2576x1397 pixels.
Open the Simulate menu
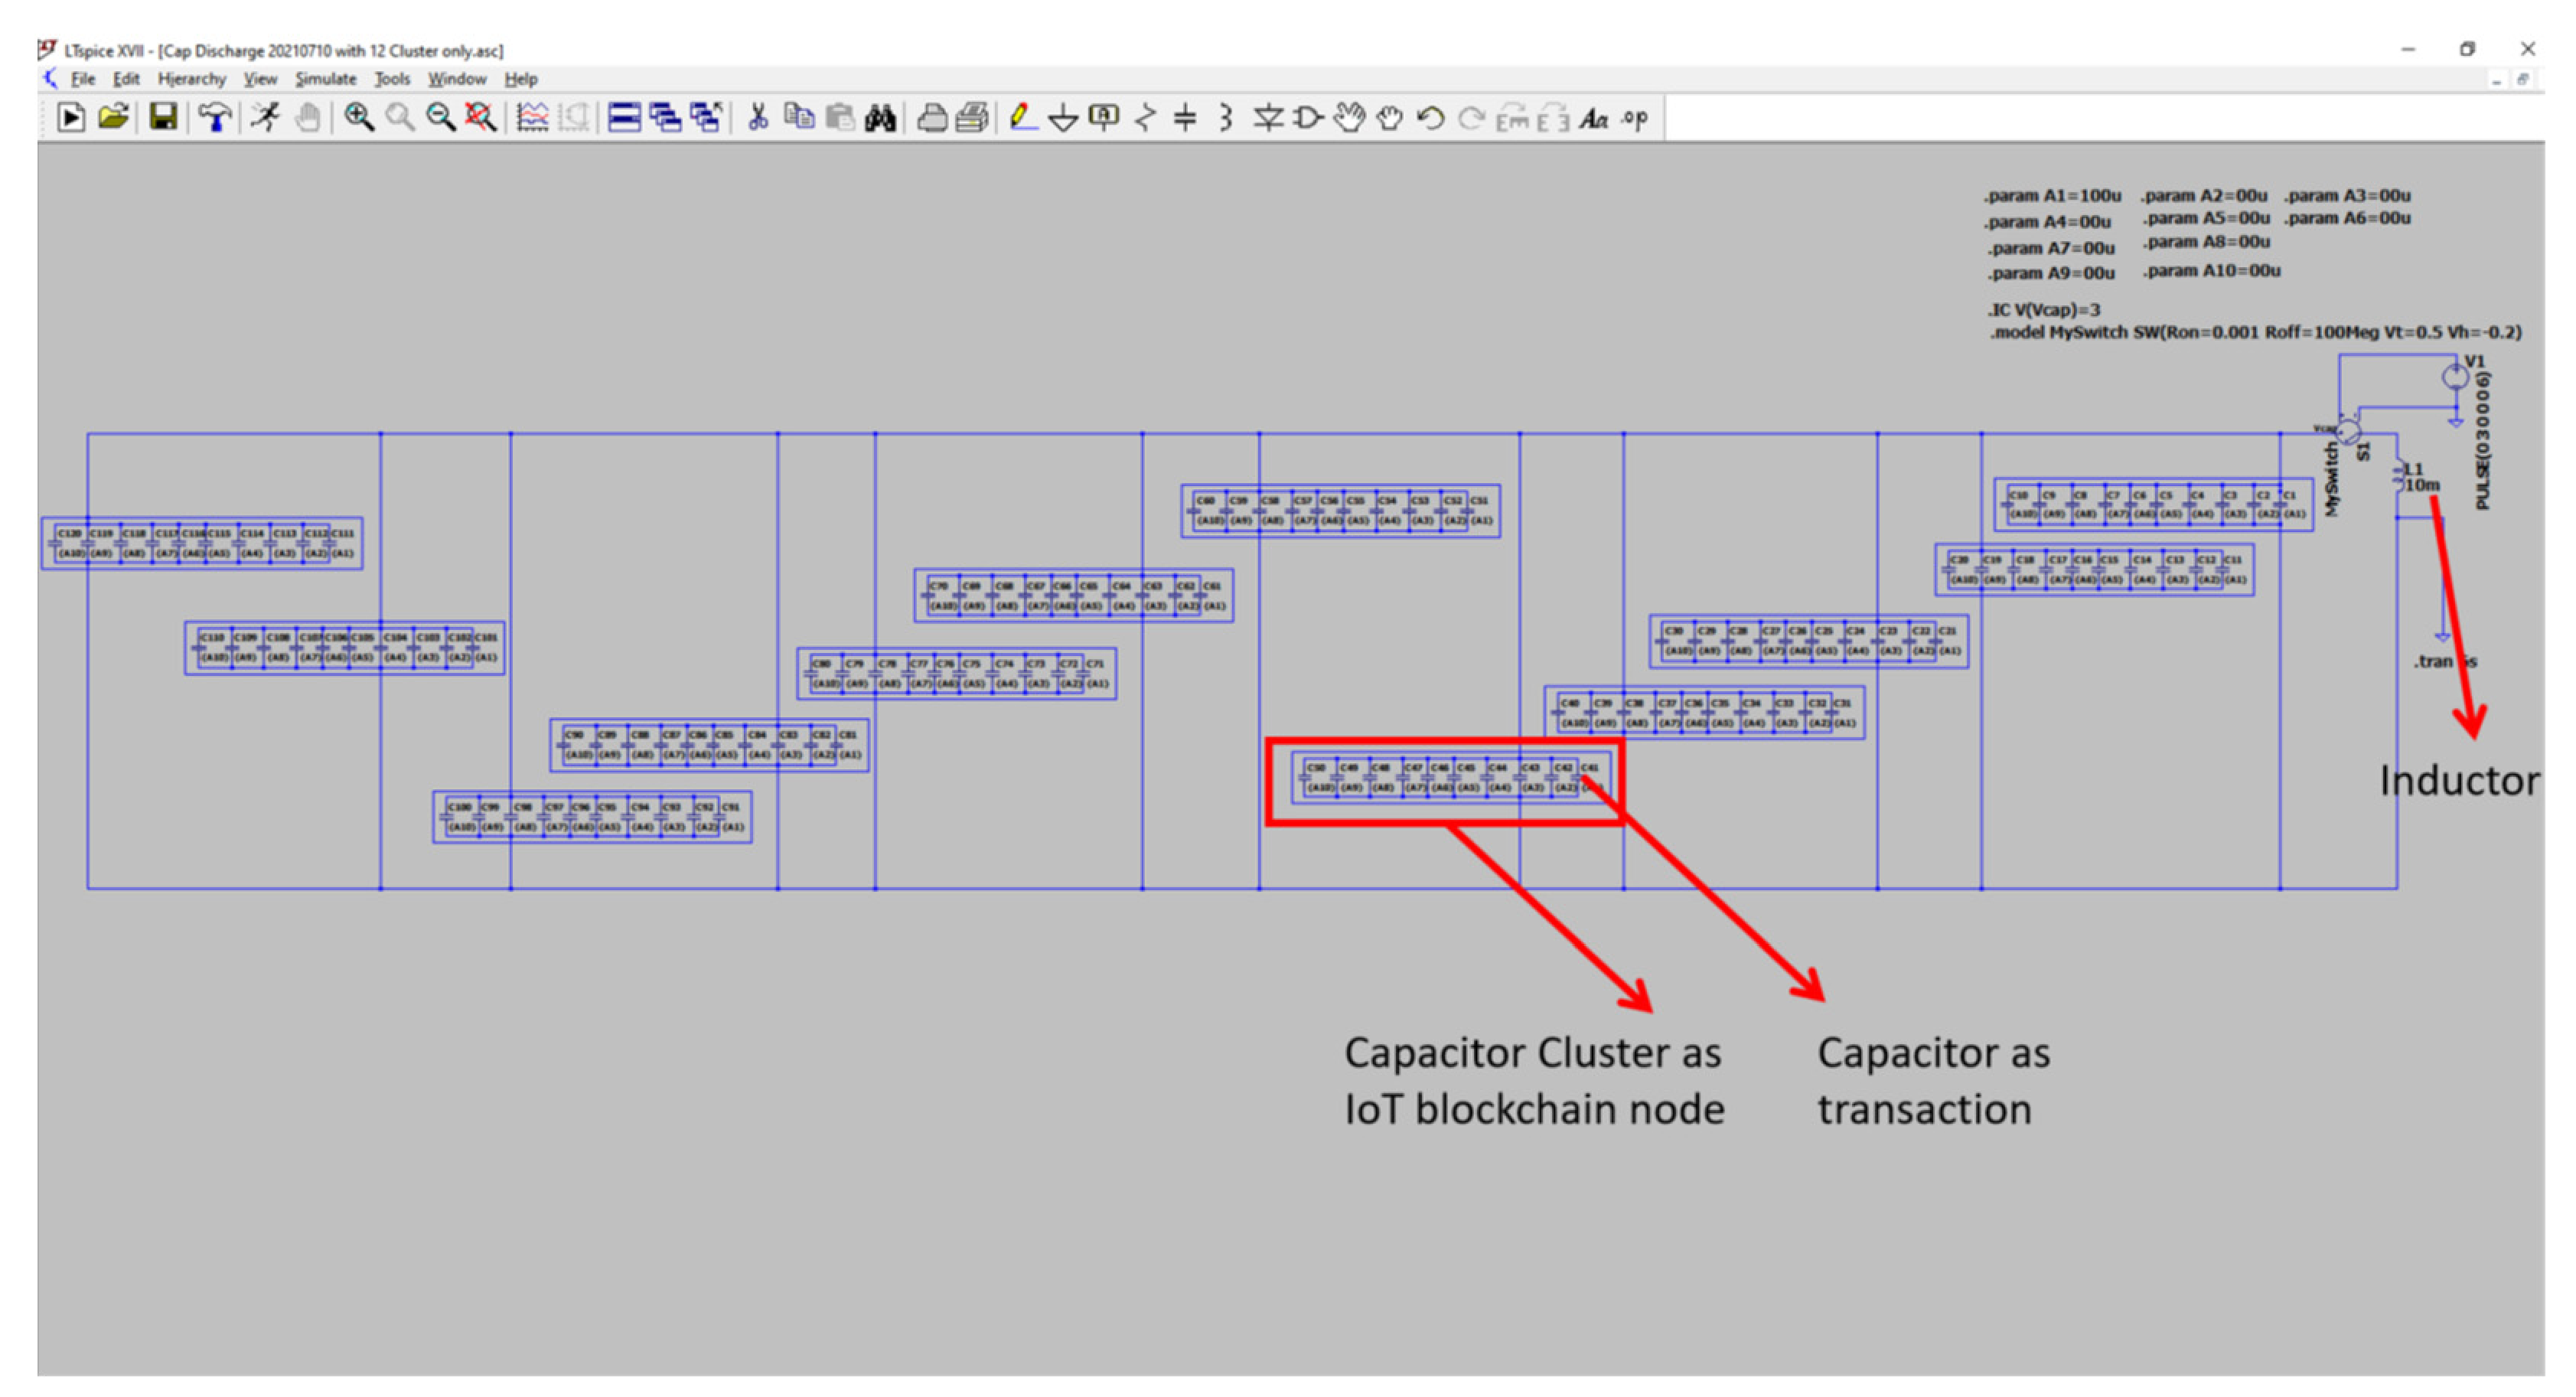pyautogui.click(x=325, y=79)
